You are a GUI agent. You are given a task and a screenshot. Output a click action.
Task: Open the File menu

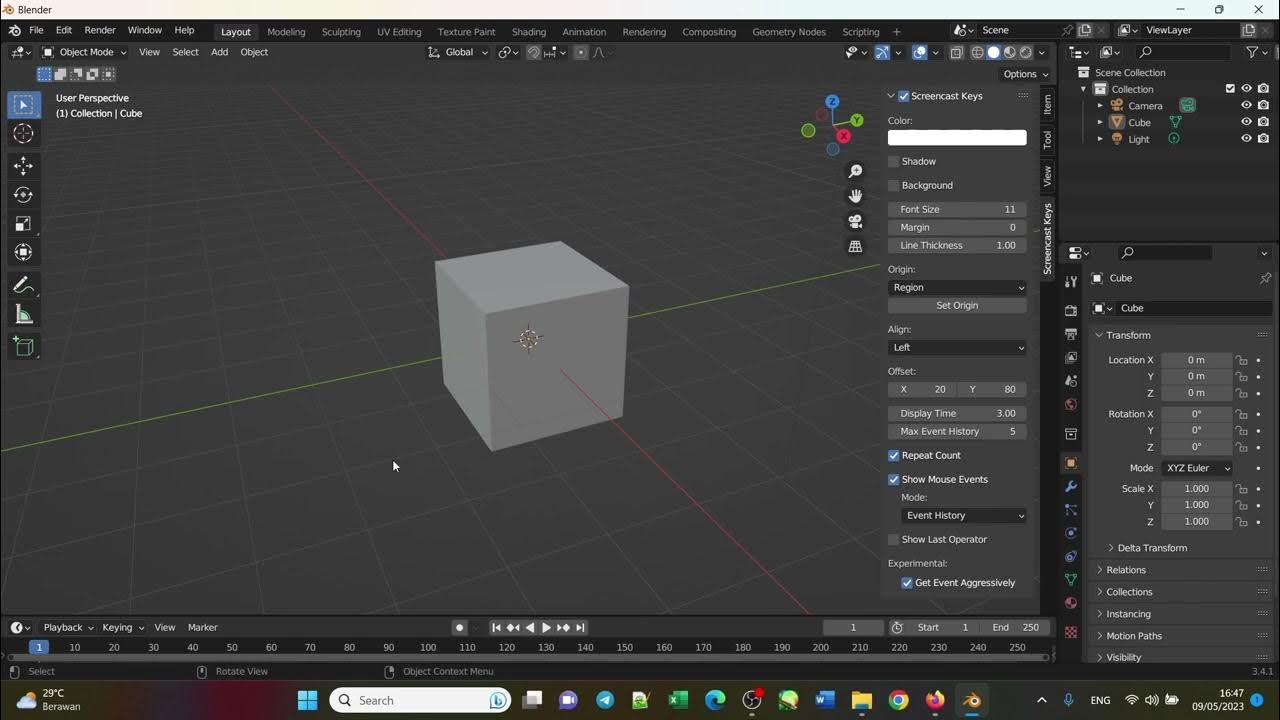tap(36, 31)
